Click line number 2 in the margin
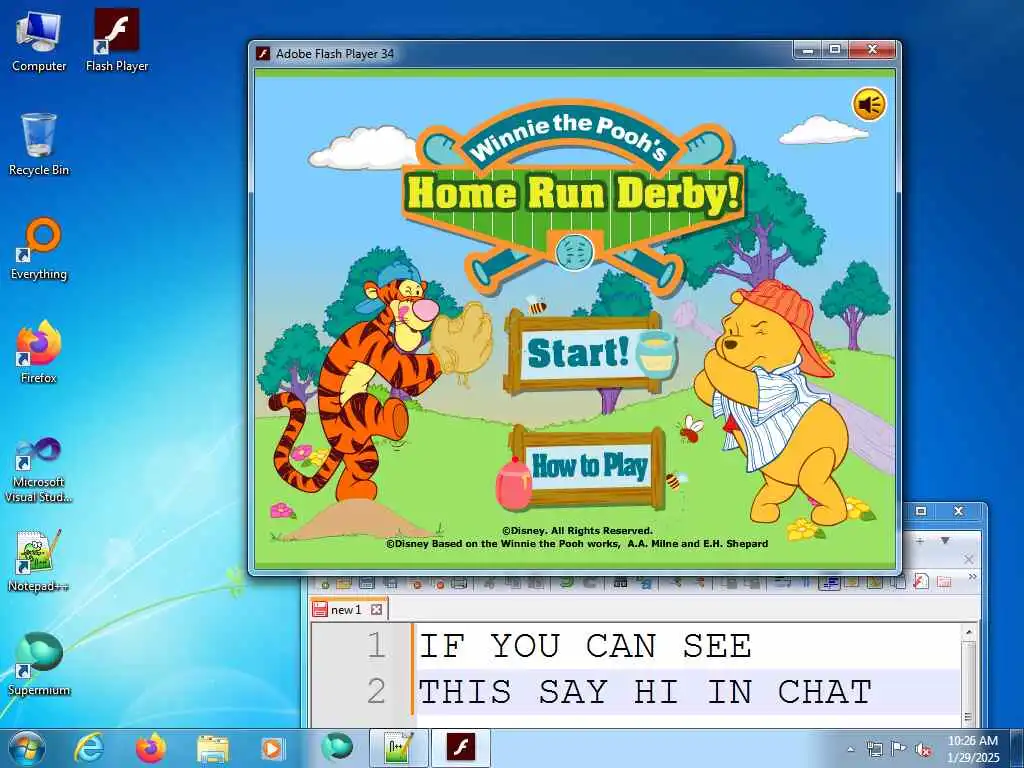Image resolution: width=1024 pixels, height=768 pixels. tap(376, 691)
